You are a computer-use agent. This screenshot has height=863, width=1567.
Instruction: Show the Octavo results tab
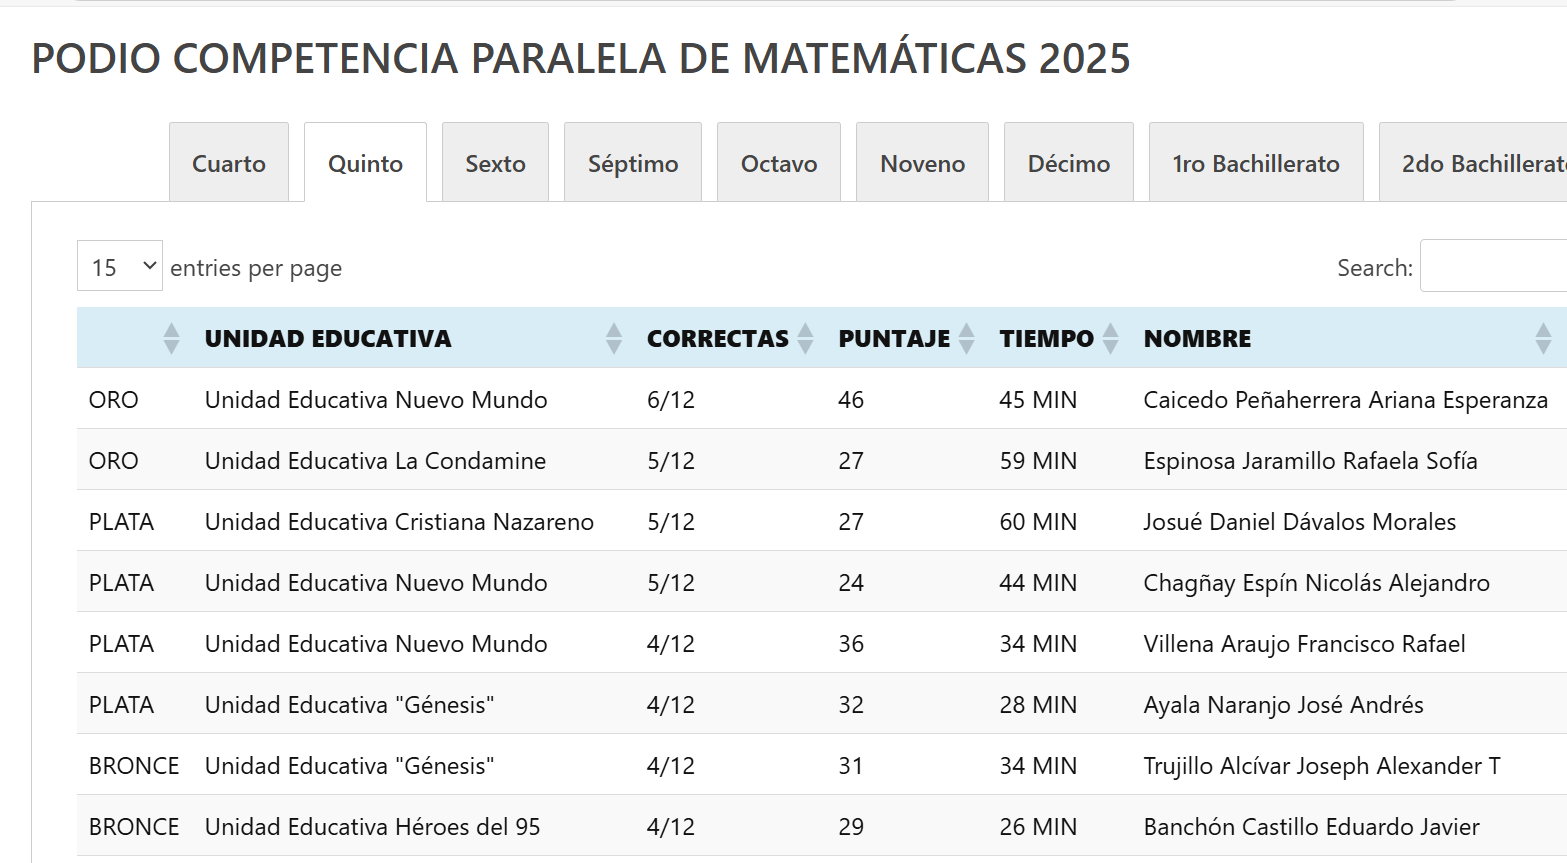[779, 164]
